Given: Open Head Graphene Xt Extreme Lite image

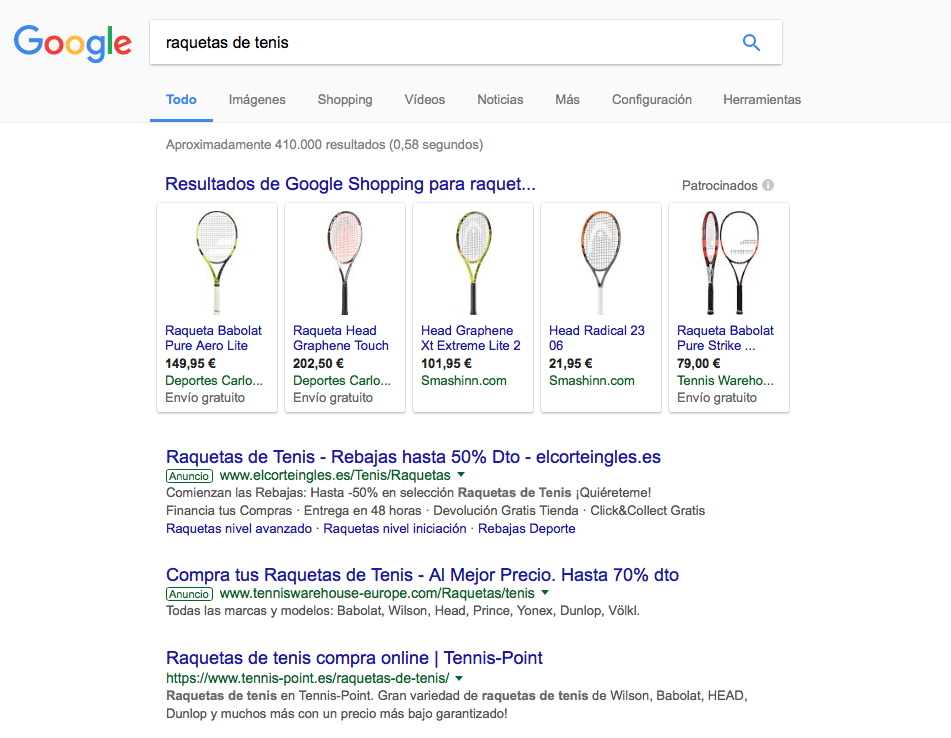Looking at the screenshot, I should tap(473, 262).
